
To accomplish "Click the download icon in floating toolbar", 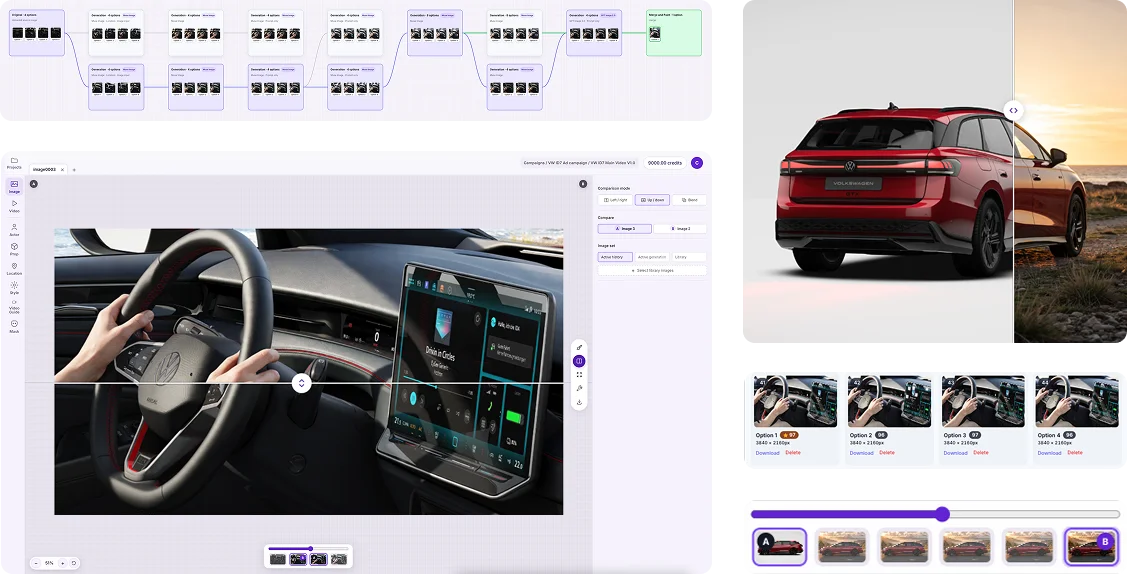I will [579, 402].
